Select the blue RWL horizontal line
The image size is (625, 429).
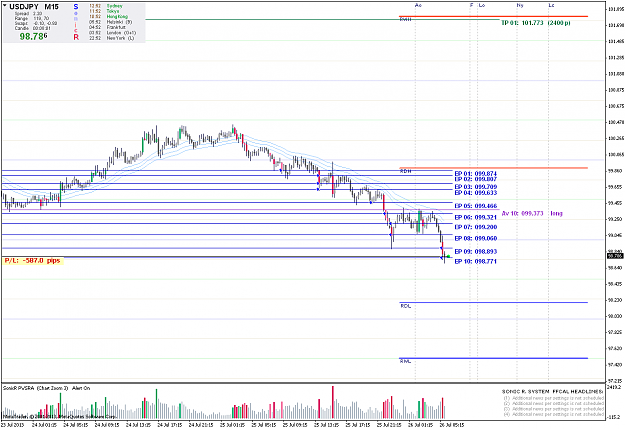[493, 358]
